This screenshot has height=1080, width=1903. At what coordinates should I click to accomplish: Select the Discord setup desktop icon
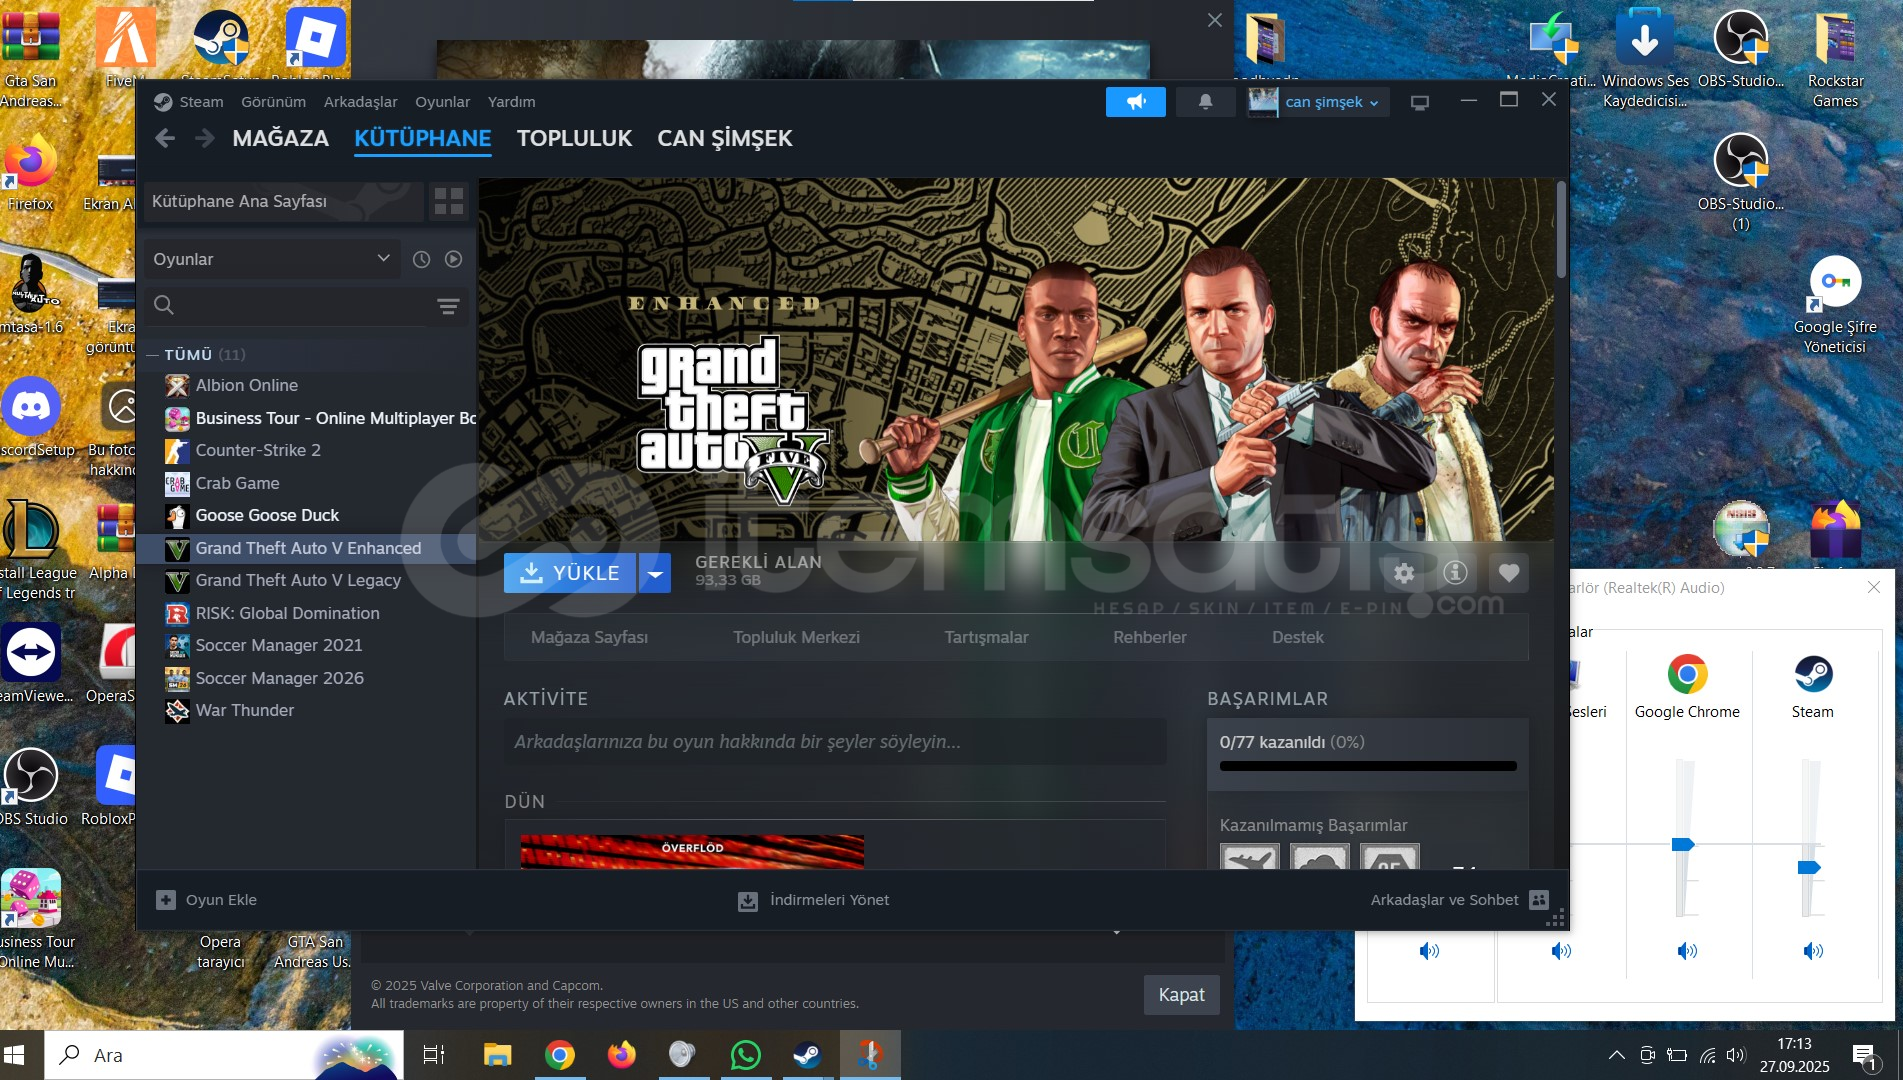[32, 417]
